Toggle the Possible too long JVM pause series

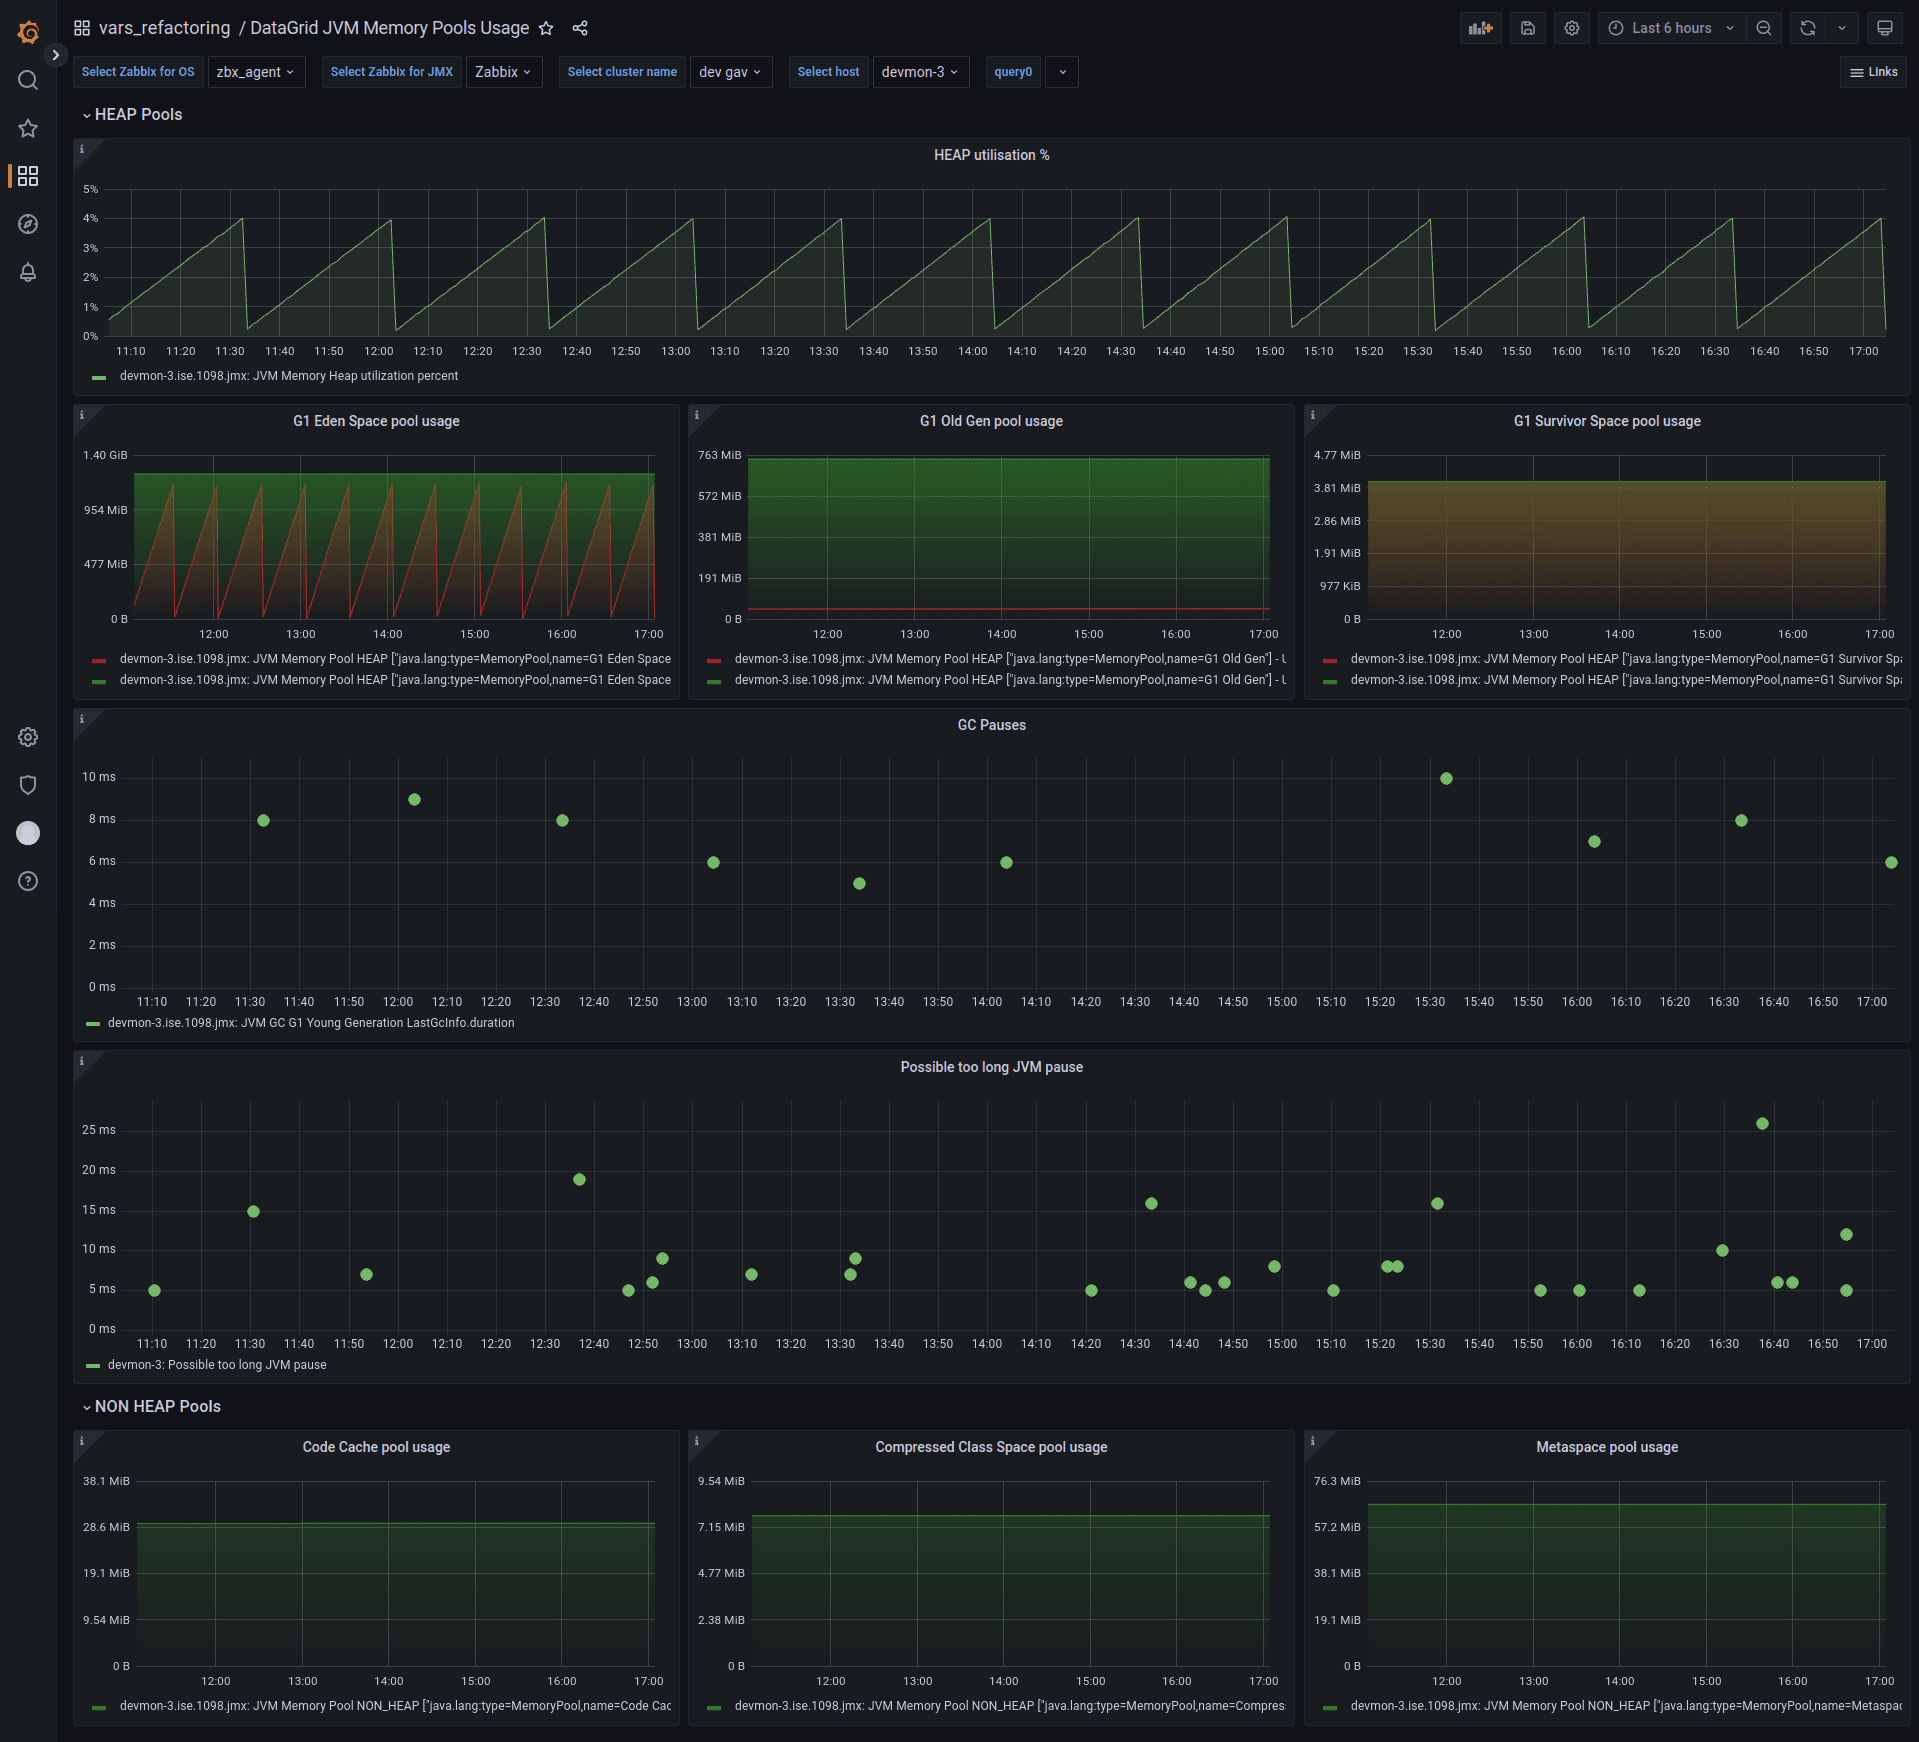(216, 1364)
